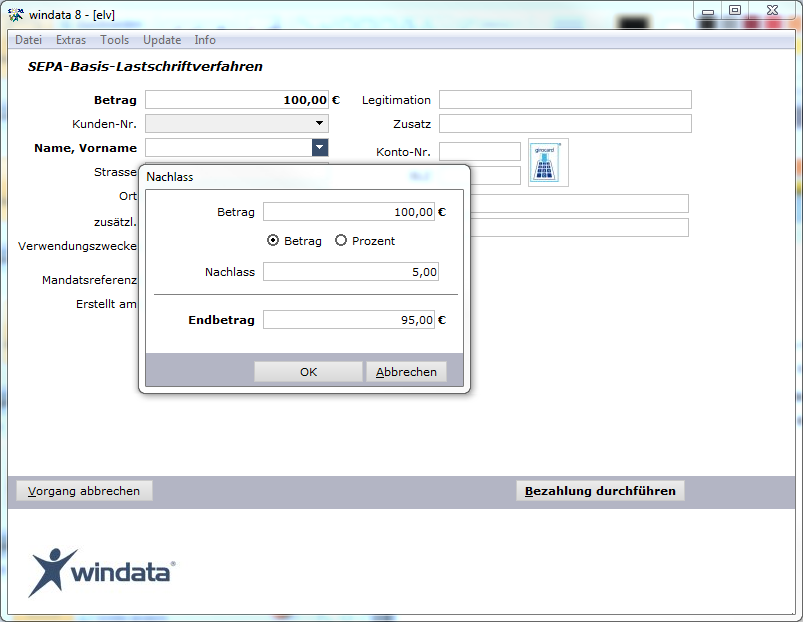Screen dimensions: 803x622
Task: Click Abbrechen in Nachlass dialog
Action: point(406,372)
